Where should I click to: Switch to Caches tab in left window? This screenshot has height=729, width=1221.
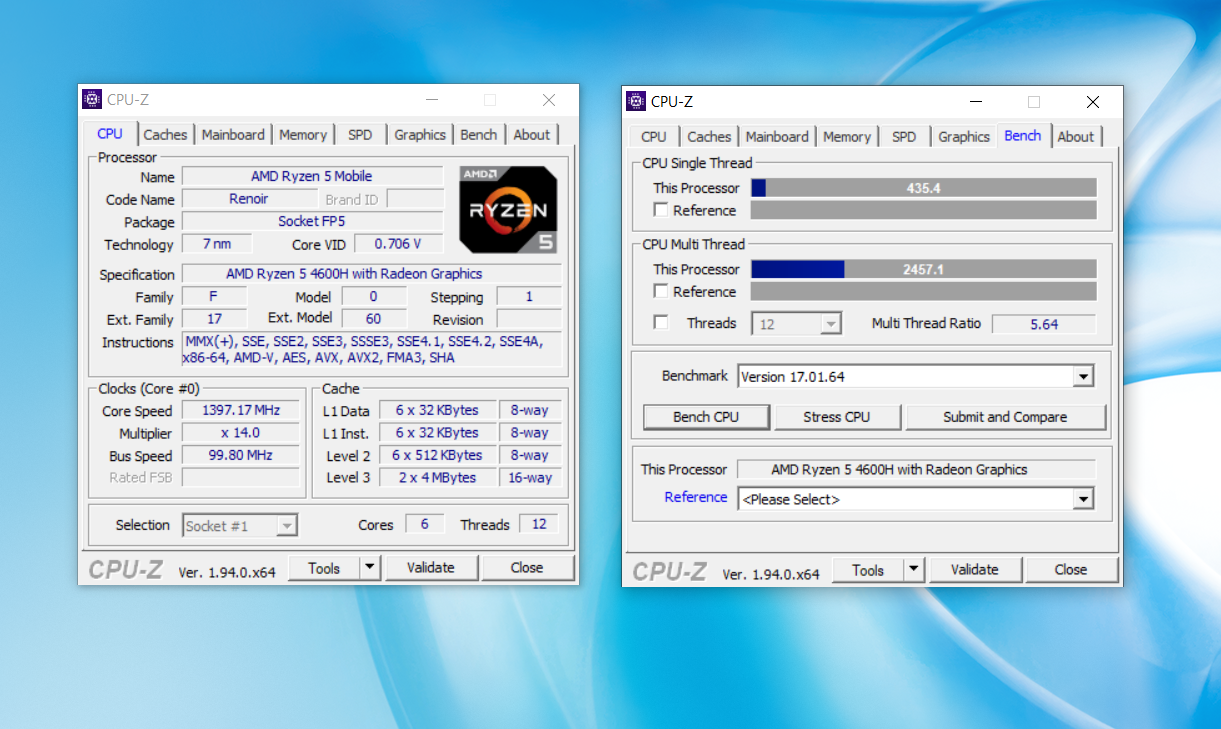(165, 135)
